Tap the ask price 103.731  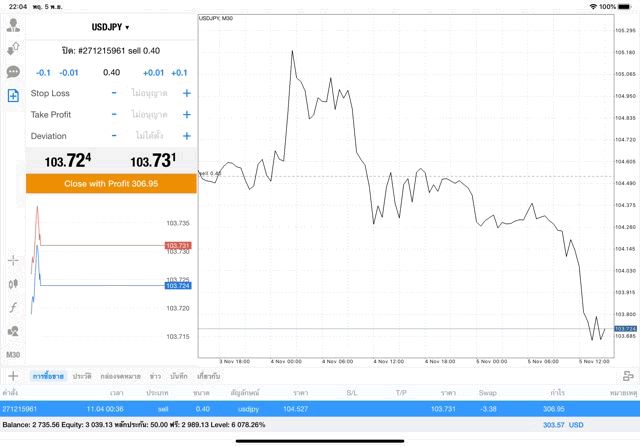pyautogui.click(x=153, y=160)
